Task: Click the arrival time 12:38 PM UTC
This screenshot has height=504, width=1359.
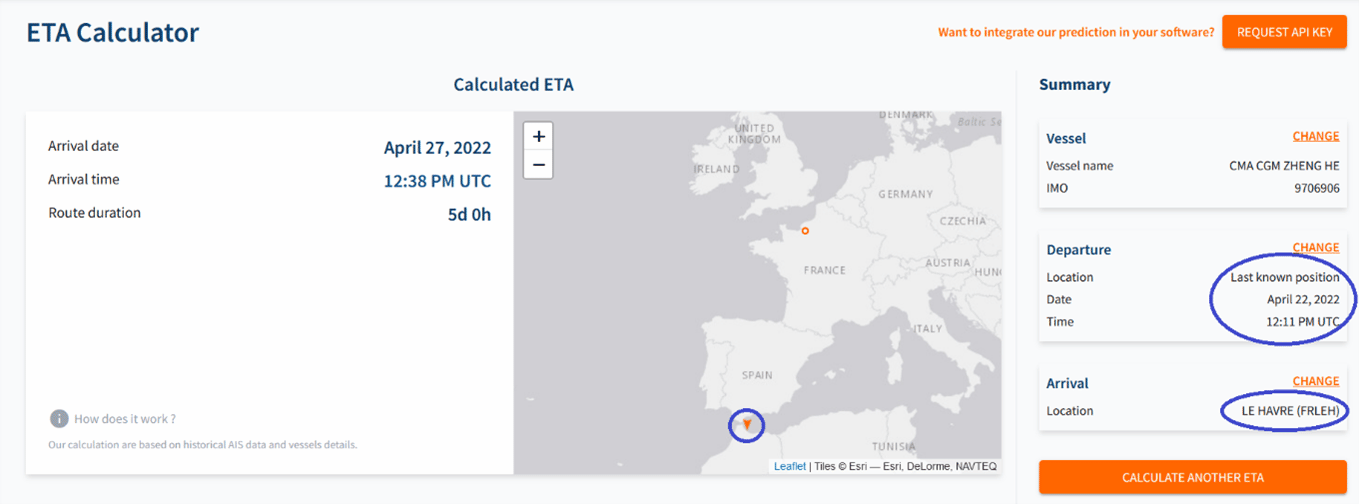Action: click(x=437, y=181)
